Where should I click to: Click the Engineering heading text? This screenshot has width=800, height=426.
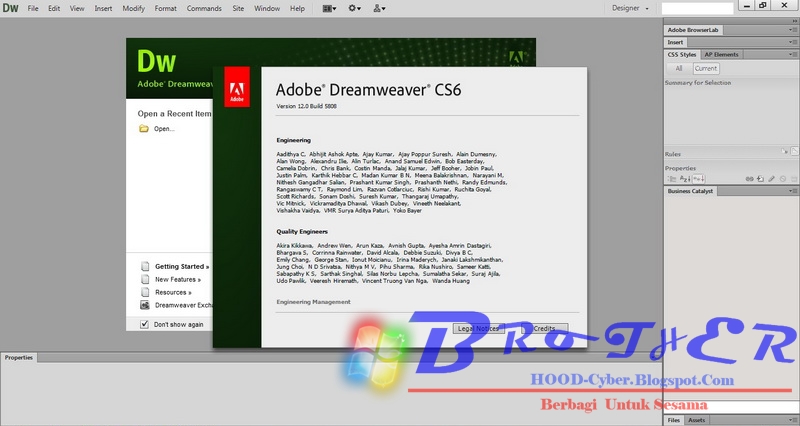(x=293, y=140)
